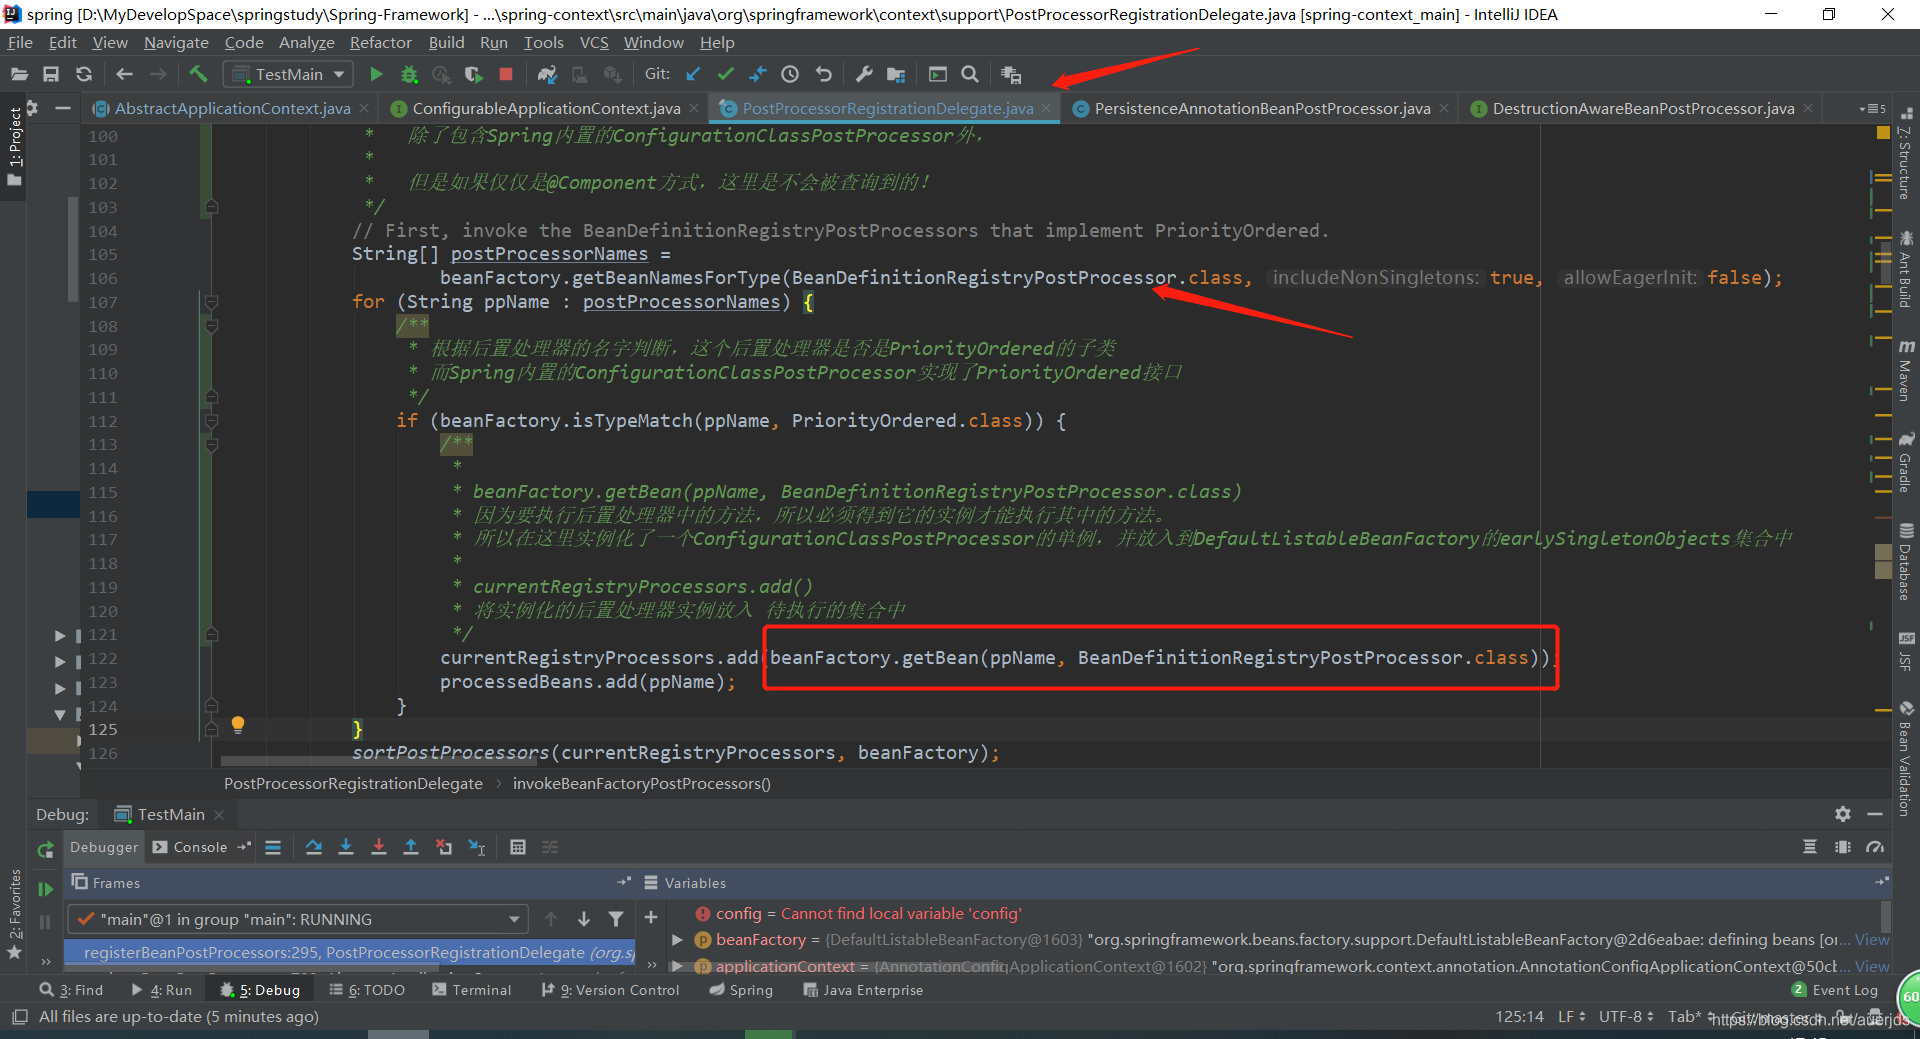This screenshot has height=1039, width=1920.
Task: Show hidden editor tabs list
Action: point(1872,108)
